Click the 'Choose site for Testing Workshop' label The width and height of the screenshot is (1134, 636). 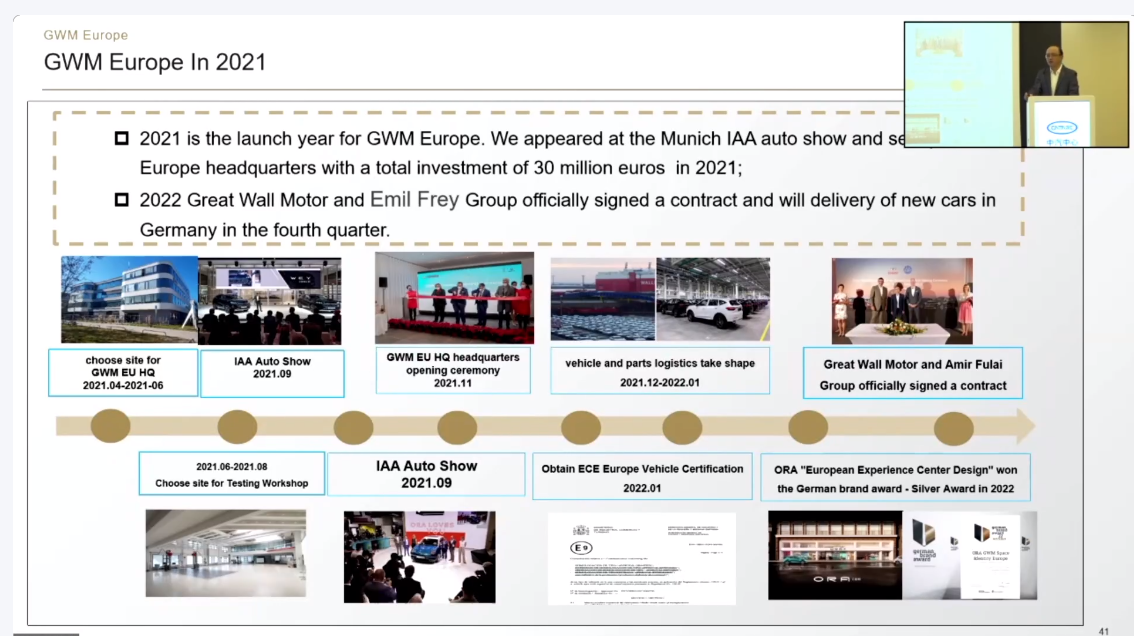pyautogui.click(x=231, y=474)
